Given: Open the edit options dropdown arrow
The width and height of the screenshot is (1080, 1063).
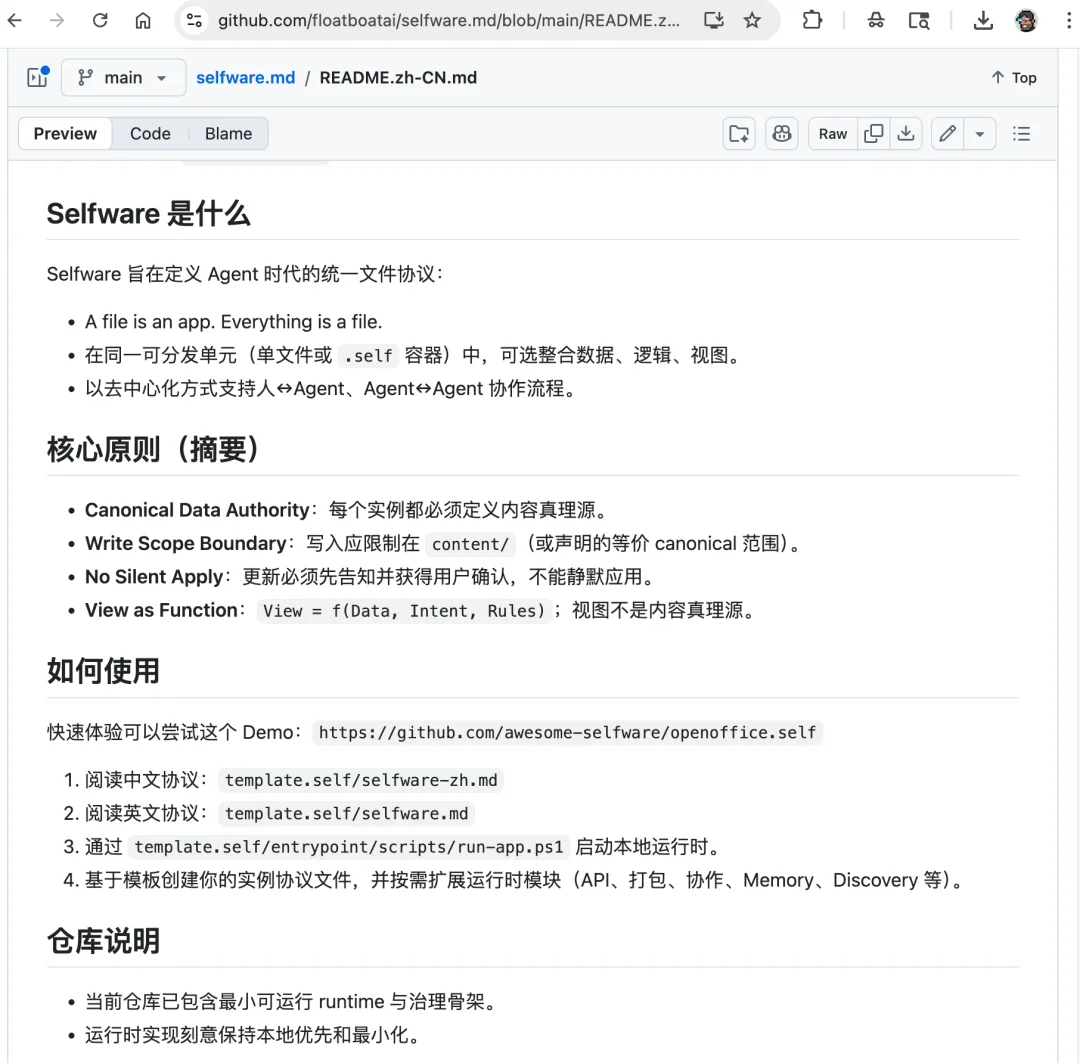Looking at the screenshot, I should pos(979,133).
